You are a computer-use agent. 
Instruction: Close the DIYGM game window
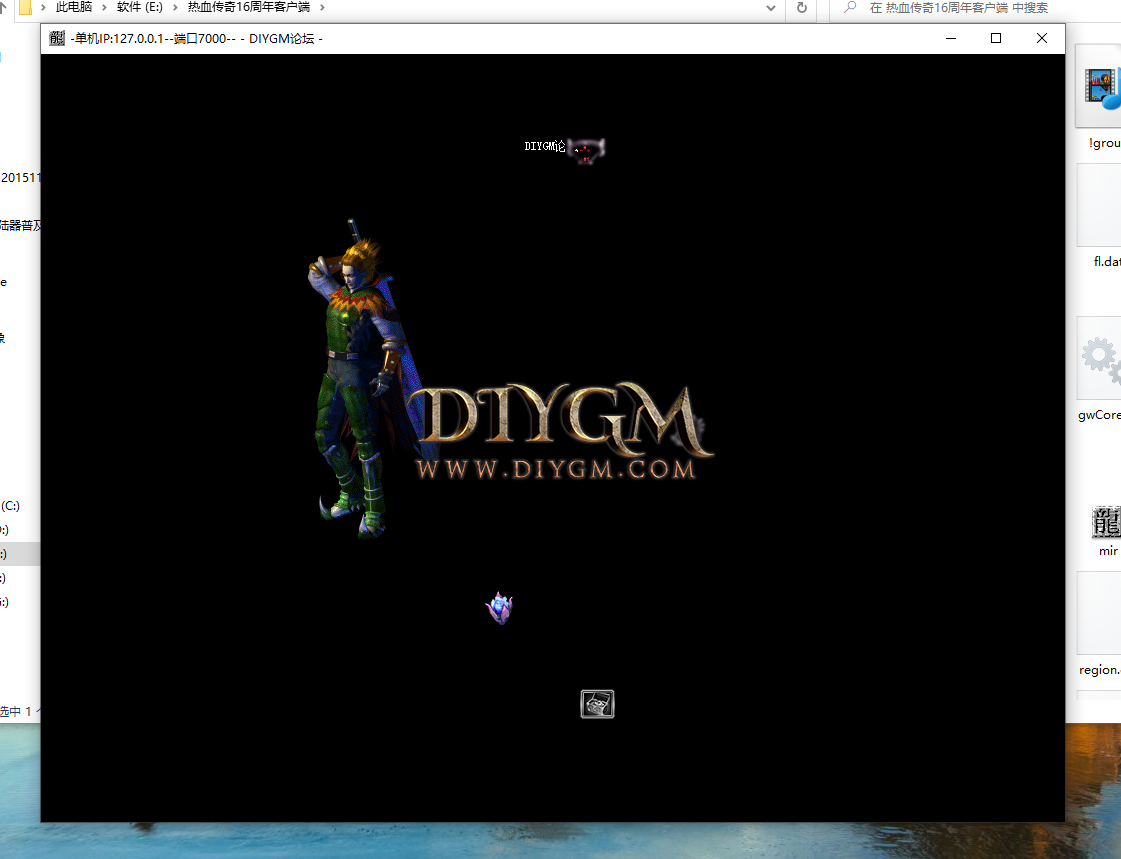(x=1042, y=38)
